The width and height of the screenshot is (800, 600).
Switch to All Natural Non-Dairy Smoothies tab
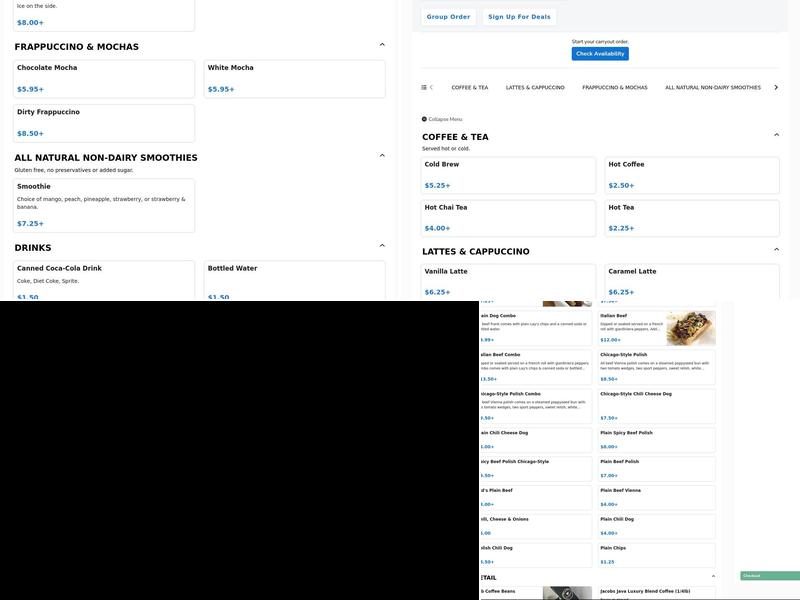click(712, 87)
